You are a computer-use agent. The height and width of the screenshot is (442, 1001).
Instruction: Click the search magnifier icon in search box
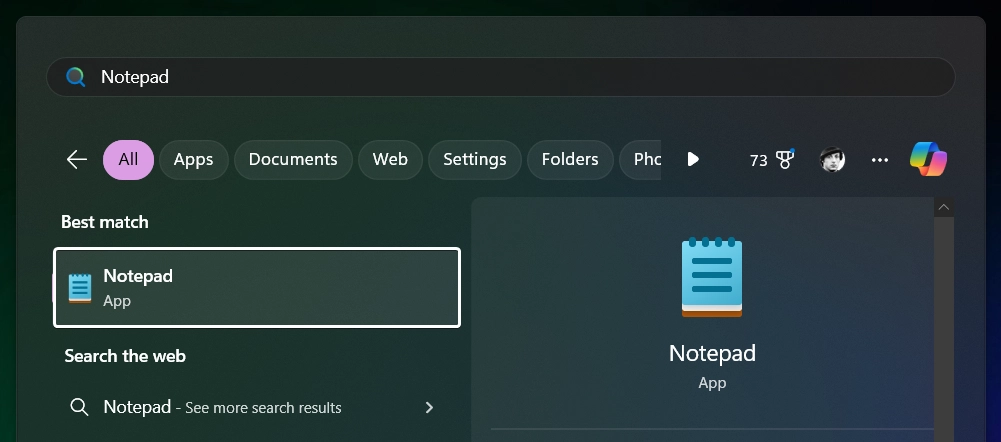(75, 77)
